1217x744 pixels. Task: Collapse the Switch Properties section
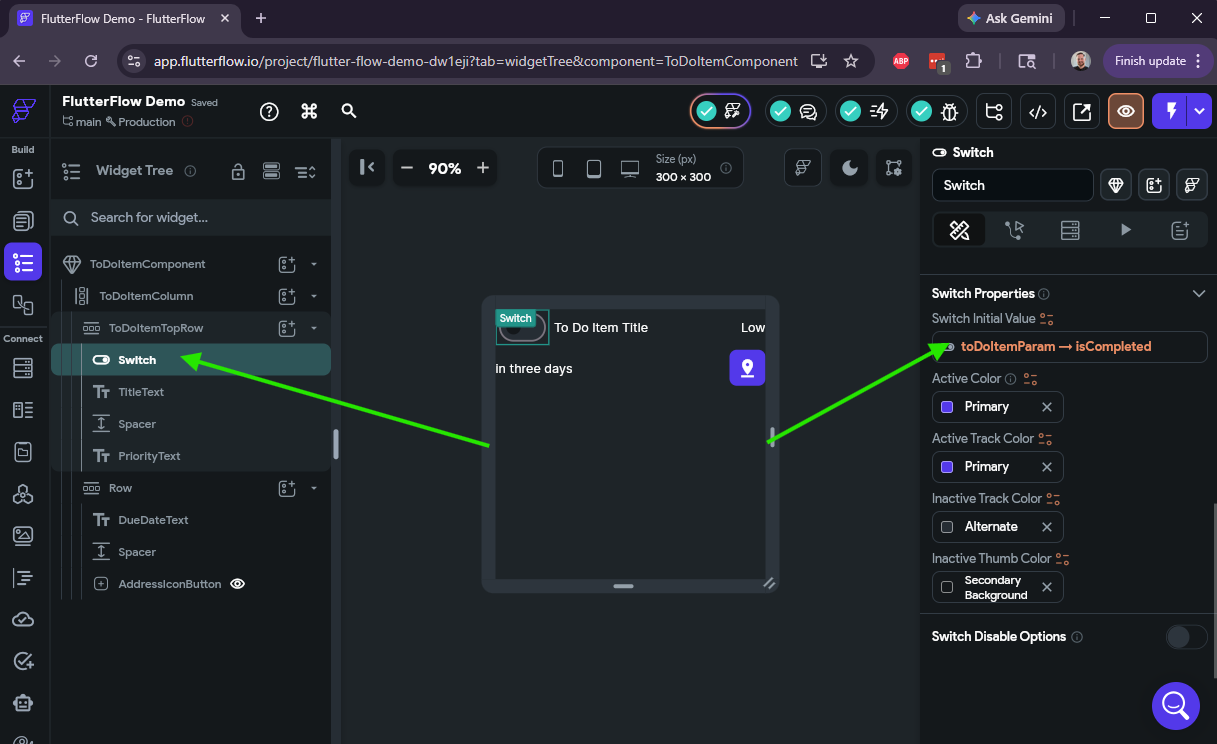(x=1199, y=294)
